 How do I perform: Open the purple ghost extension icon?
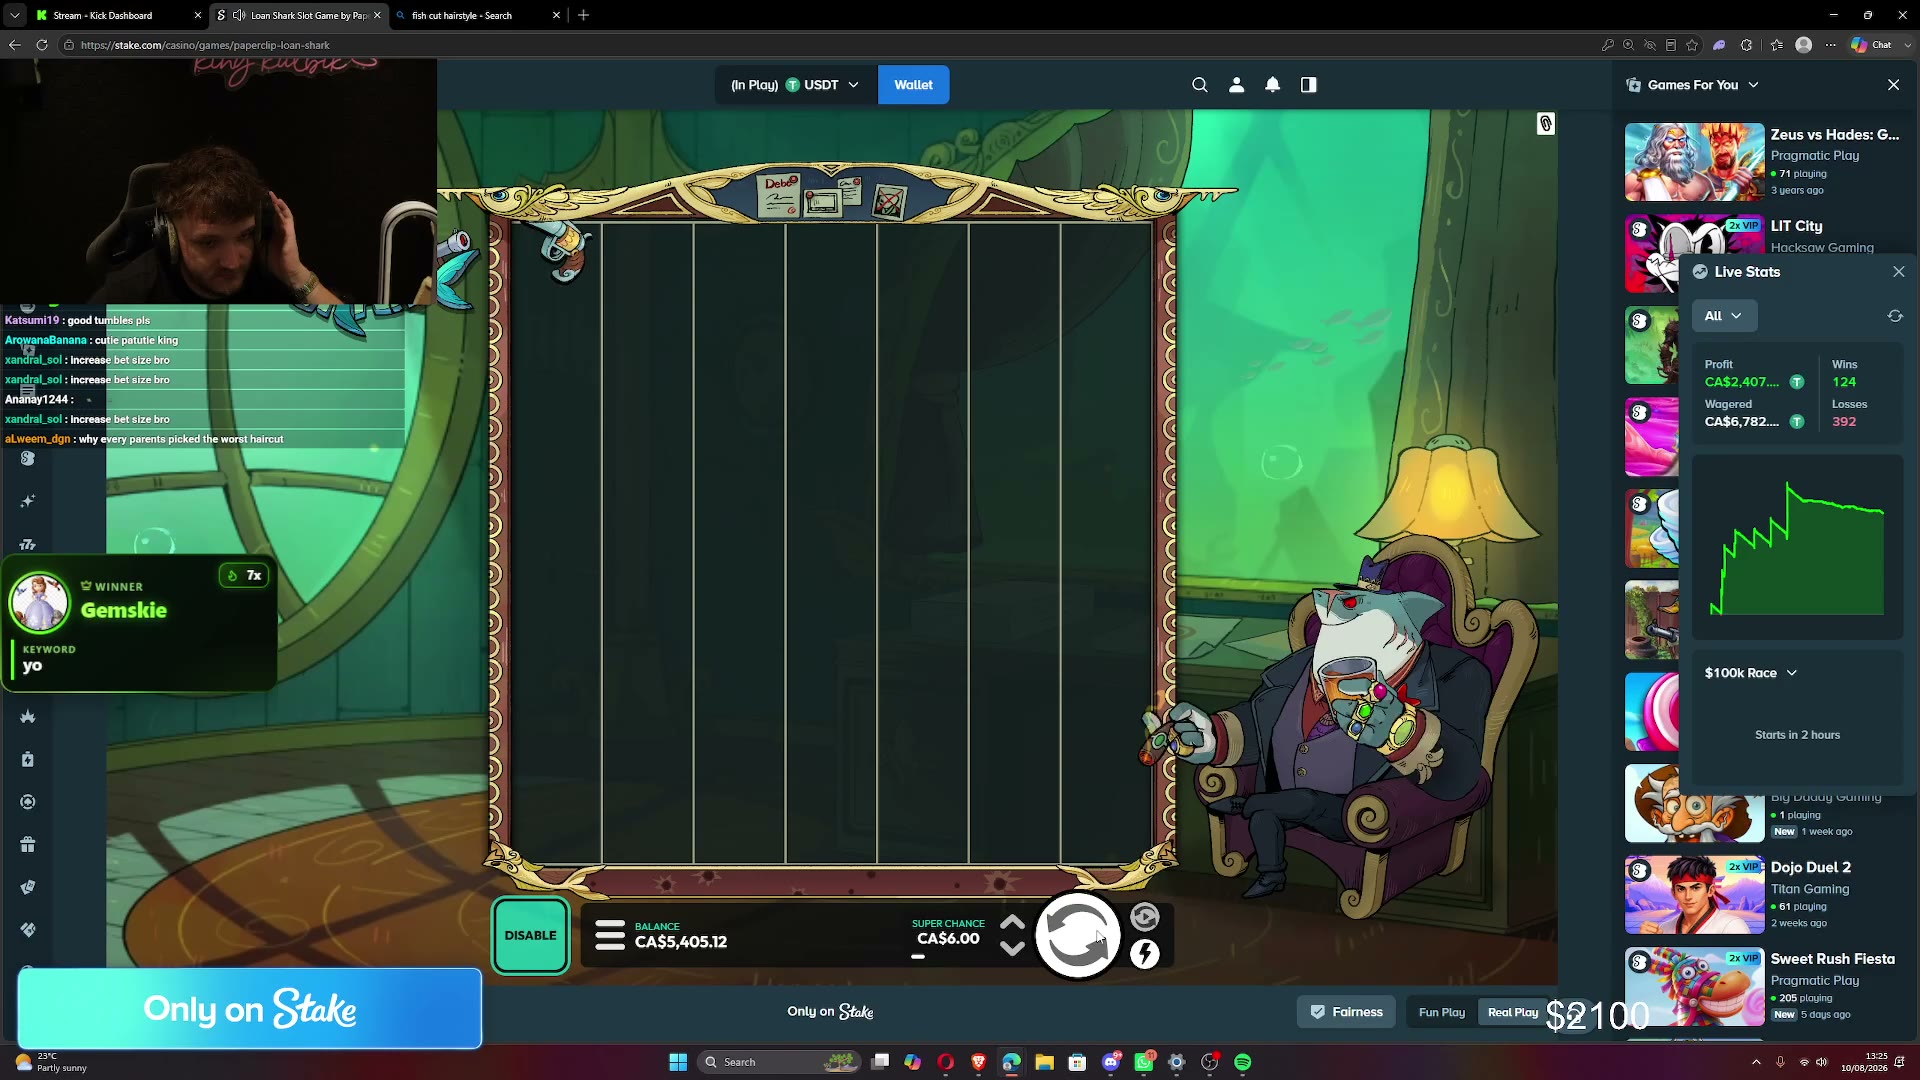[x=1720, y=45]
